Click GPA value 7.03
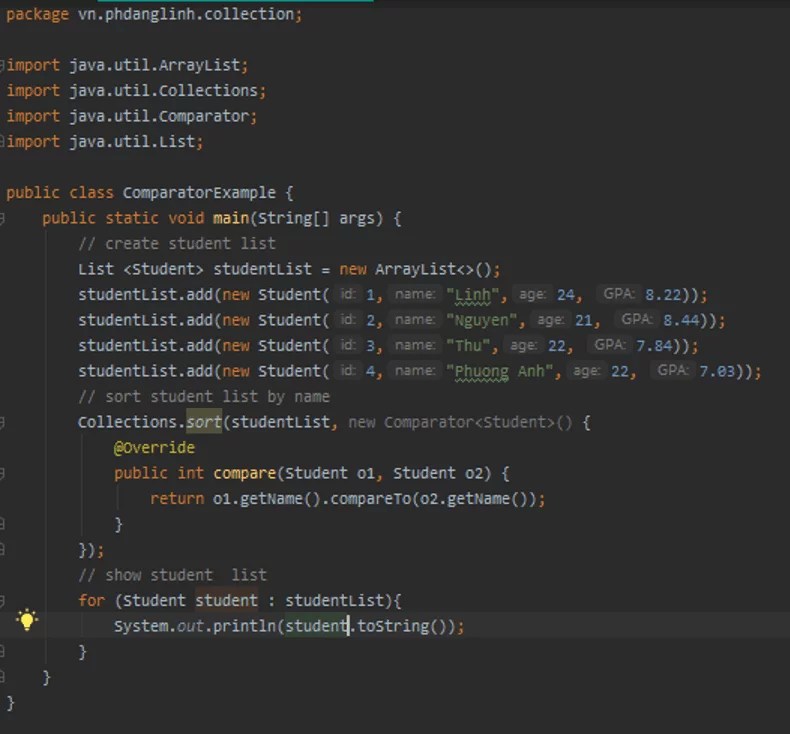Image resolution: width=790 pixels, height=734 pixels. tap(717, 371)
